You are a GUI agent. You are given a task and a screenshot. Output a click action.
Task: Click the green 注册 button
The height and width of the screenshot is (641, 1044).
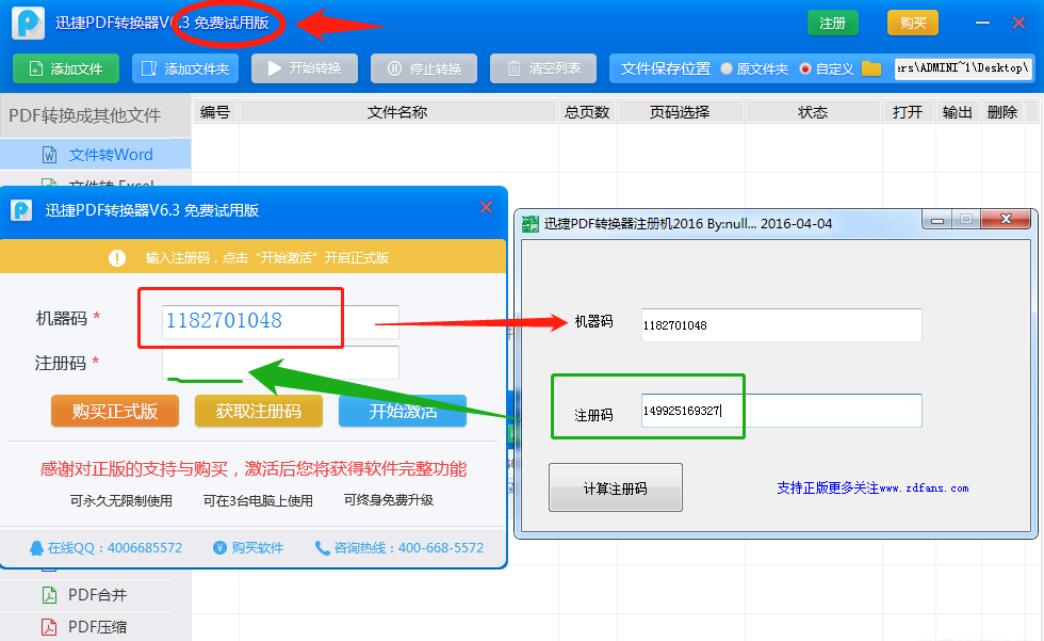click(832, 23)
